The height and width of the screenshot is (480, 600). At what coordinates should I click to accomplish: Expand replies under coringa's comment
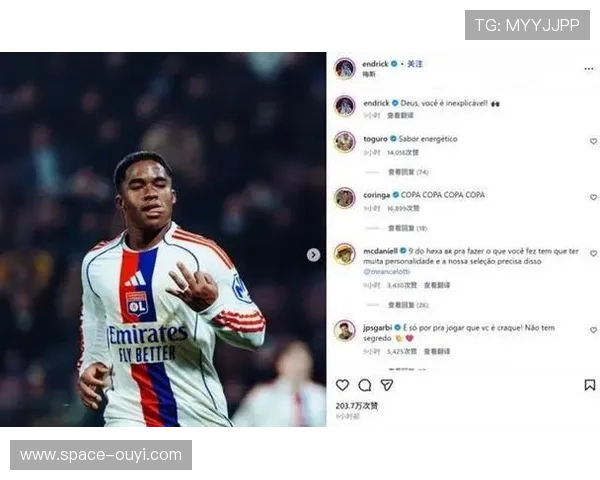[407, 228]
